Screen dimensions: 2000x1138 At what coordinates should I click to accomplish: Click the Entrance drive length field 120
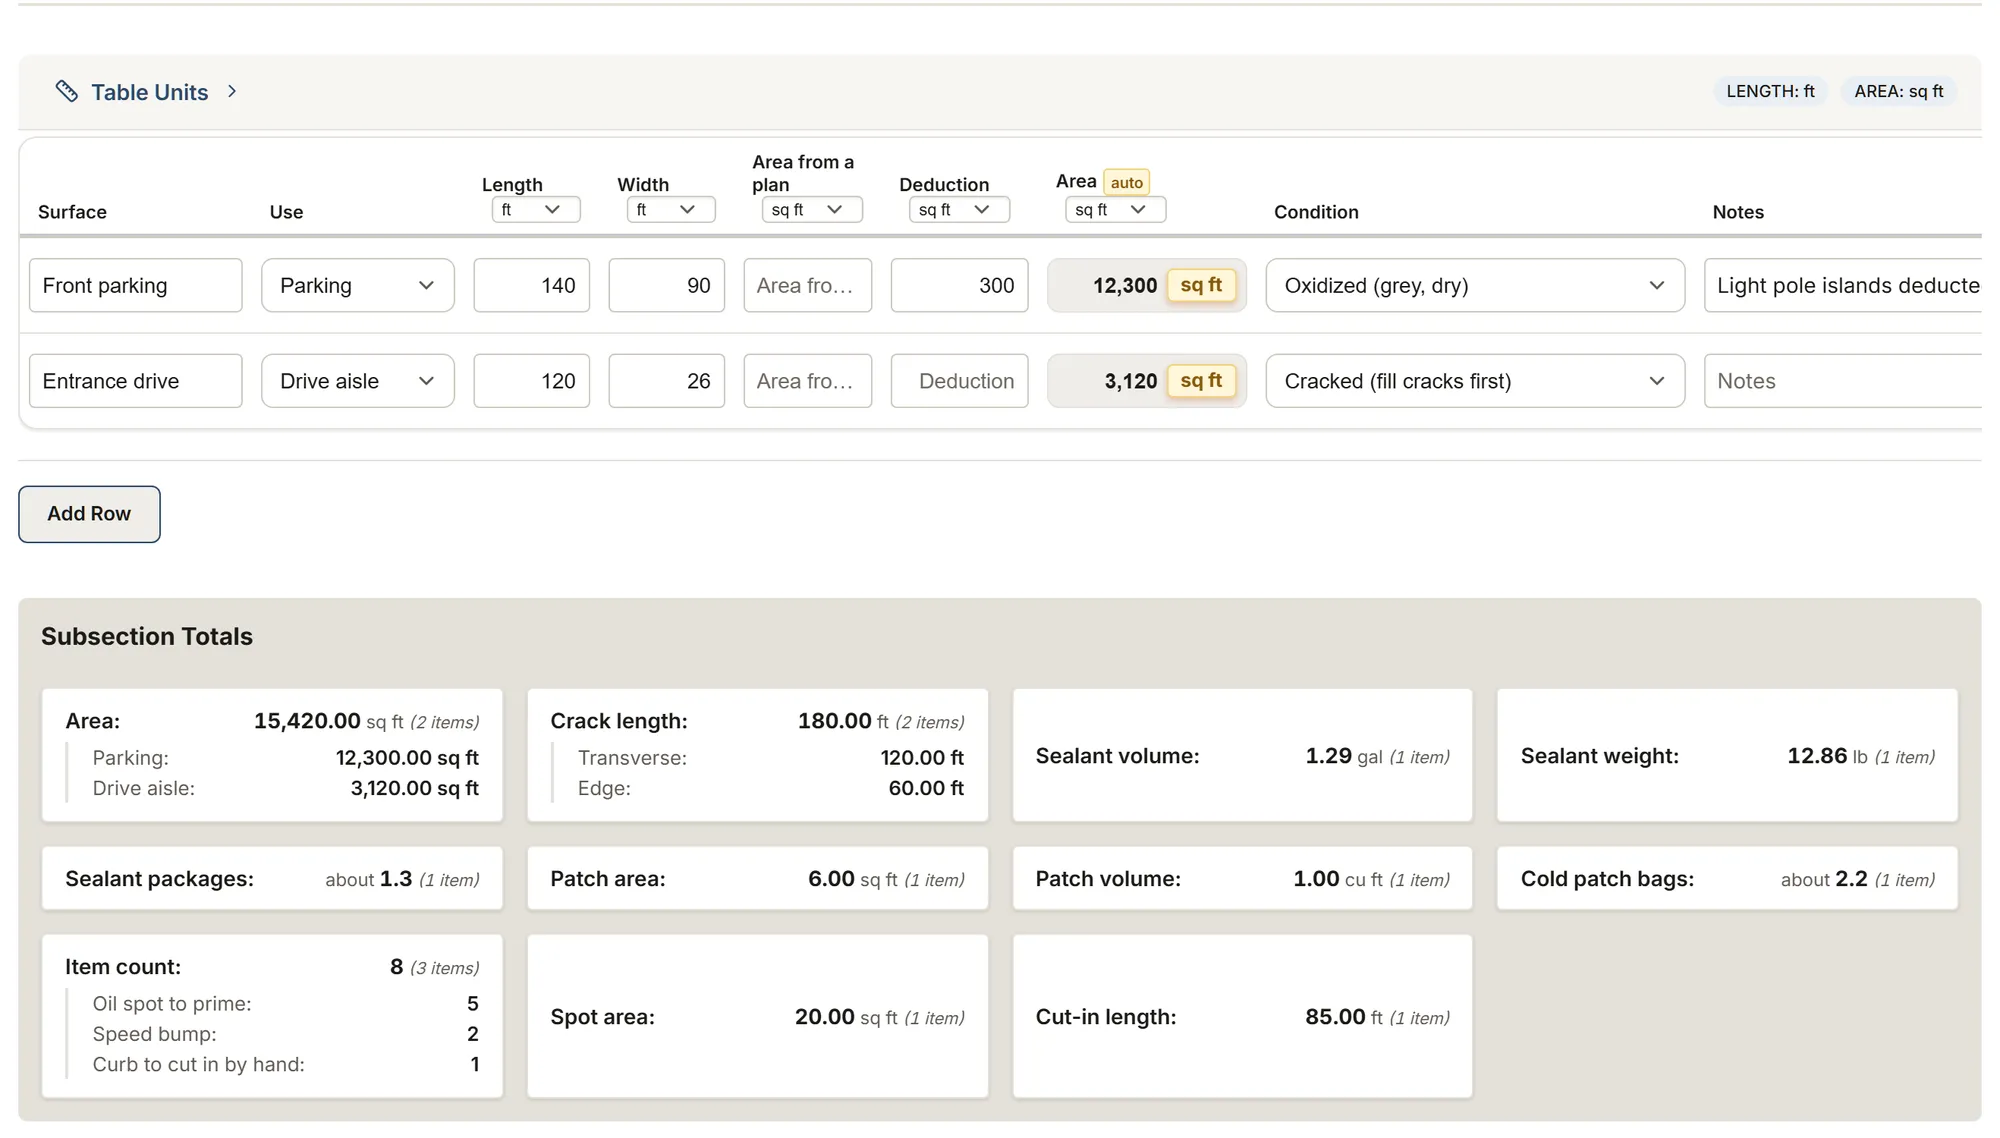[532, 381]
